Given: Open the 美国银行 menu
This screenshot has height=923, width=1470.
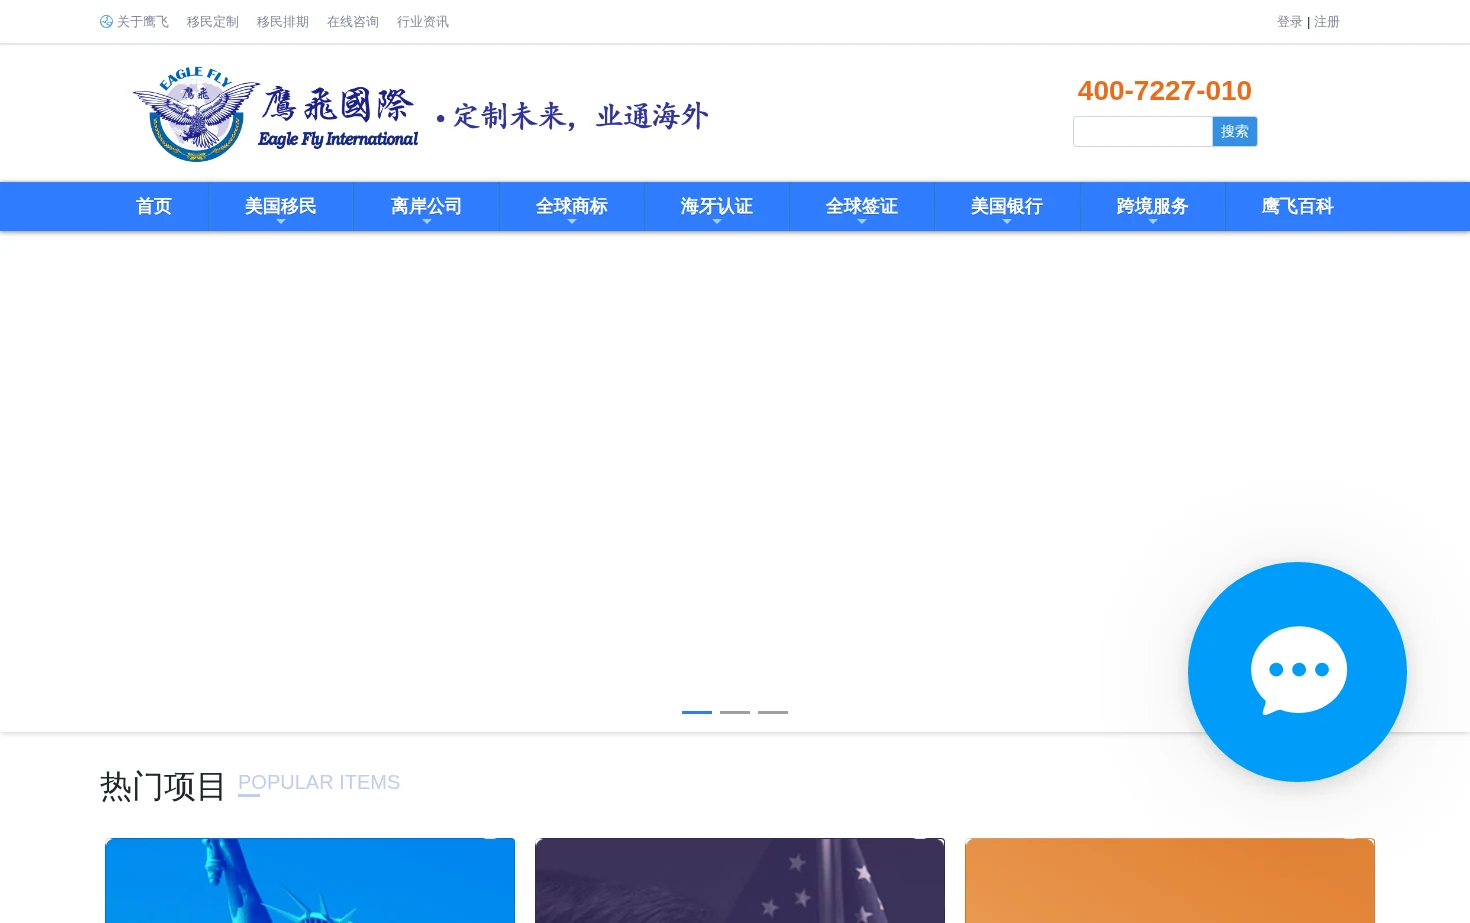Looking at the screenshot, I should 1007,207.
